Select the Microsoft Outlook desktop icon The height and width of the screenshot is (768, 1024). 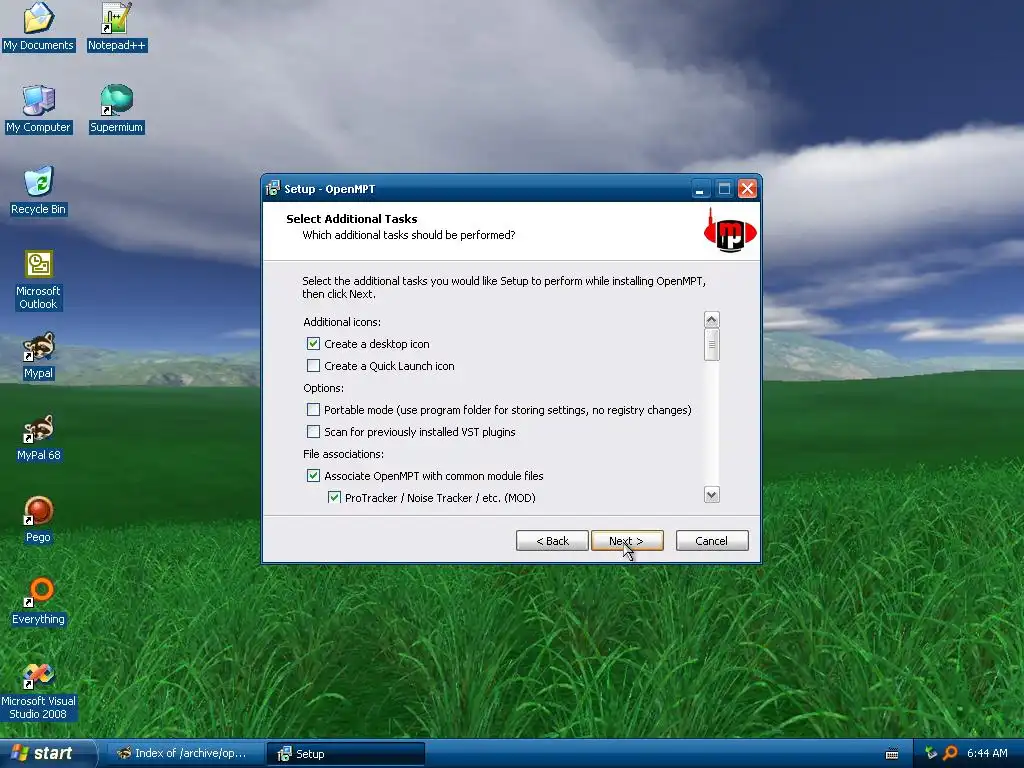pyautogui.click(x=38, y=280)
